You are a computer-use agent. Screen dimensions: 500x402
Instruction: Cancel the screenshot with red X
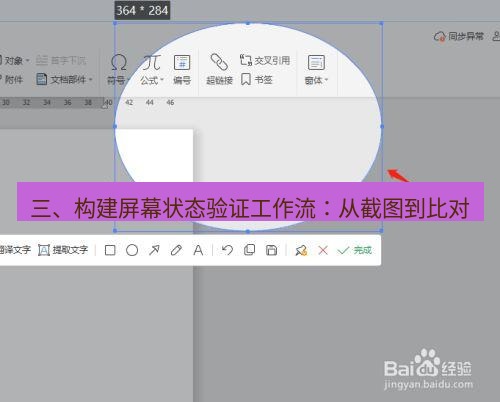pos(323,250)
